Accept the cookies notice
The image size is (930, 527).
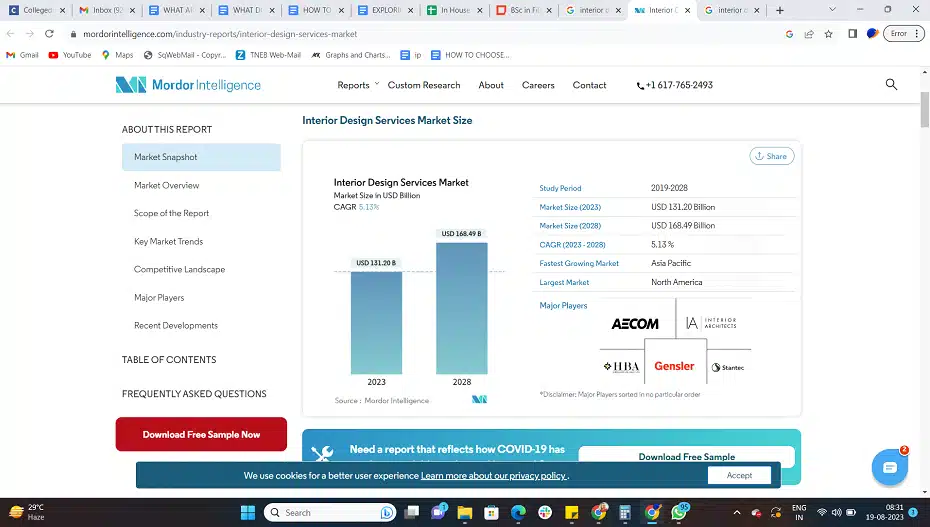(x=739, y=475)
